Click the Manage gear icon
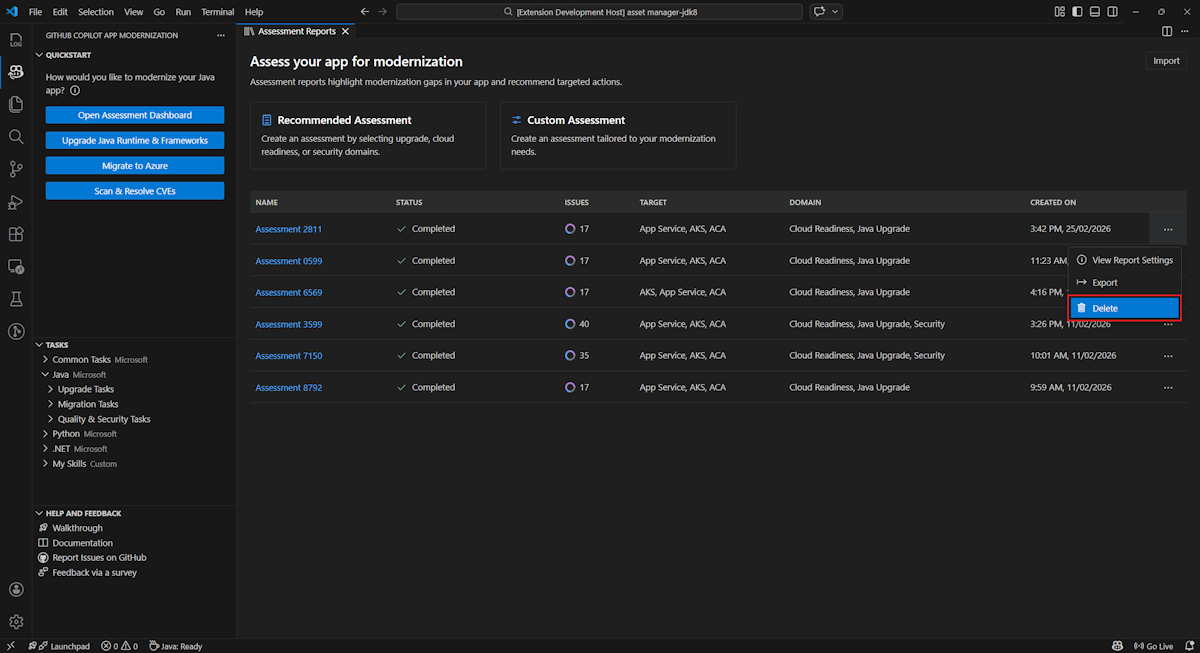The height and width of the screenshot is (653, 1200). point(15,622)
